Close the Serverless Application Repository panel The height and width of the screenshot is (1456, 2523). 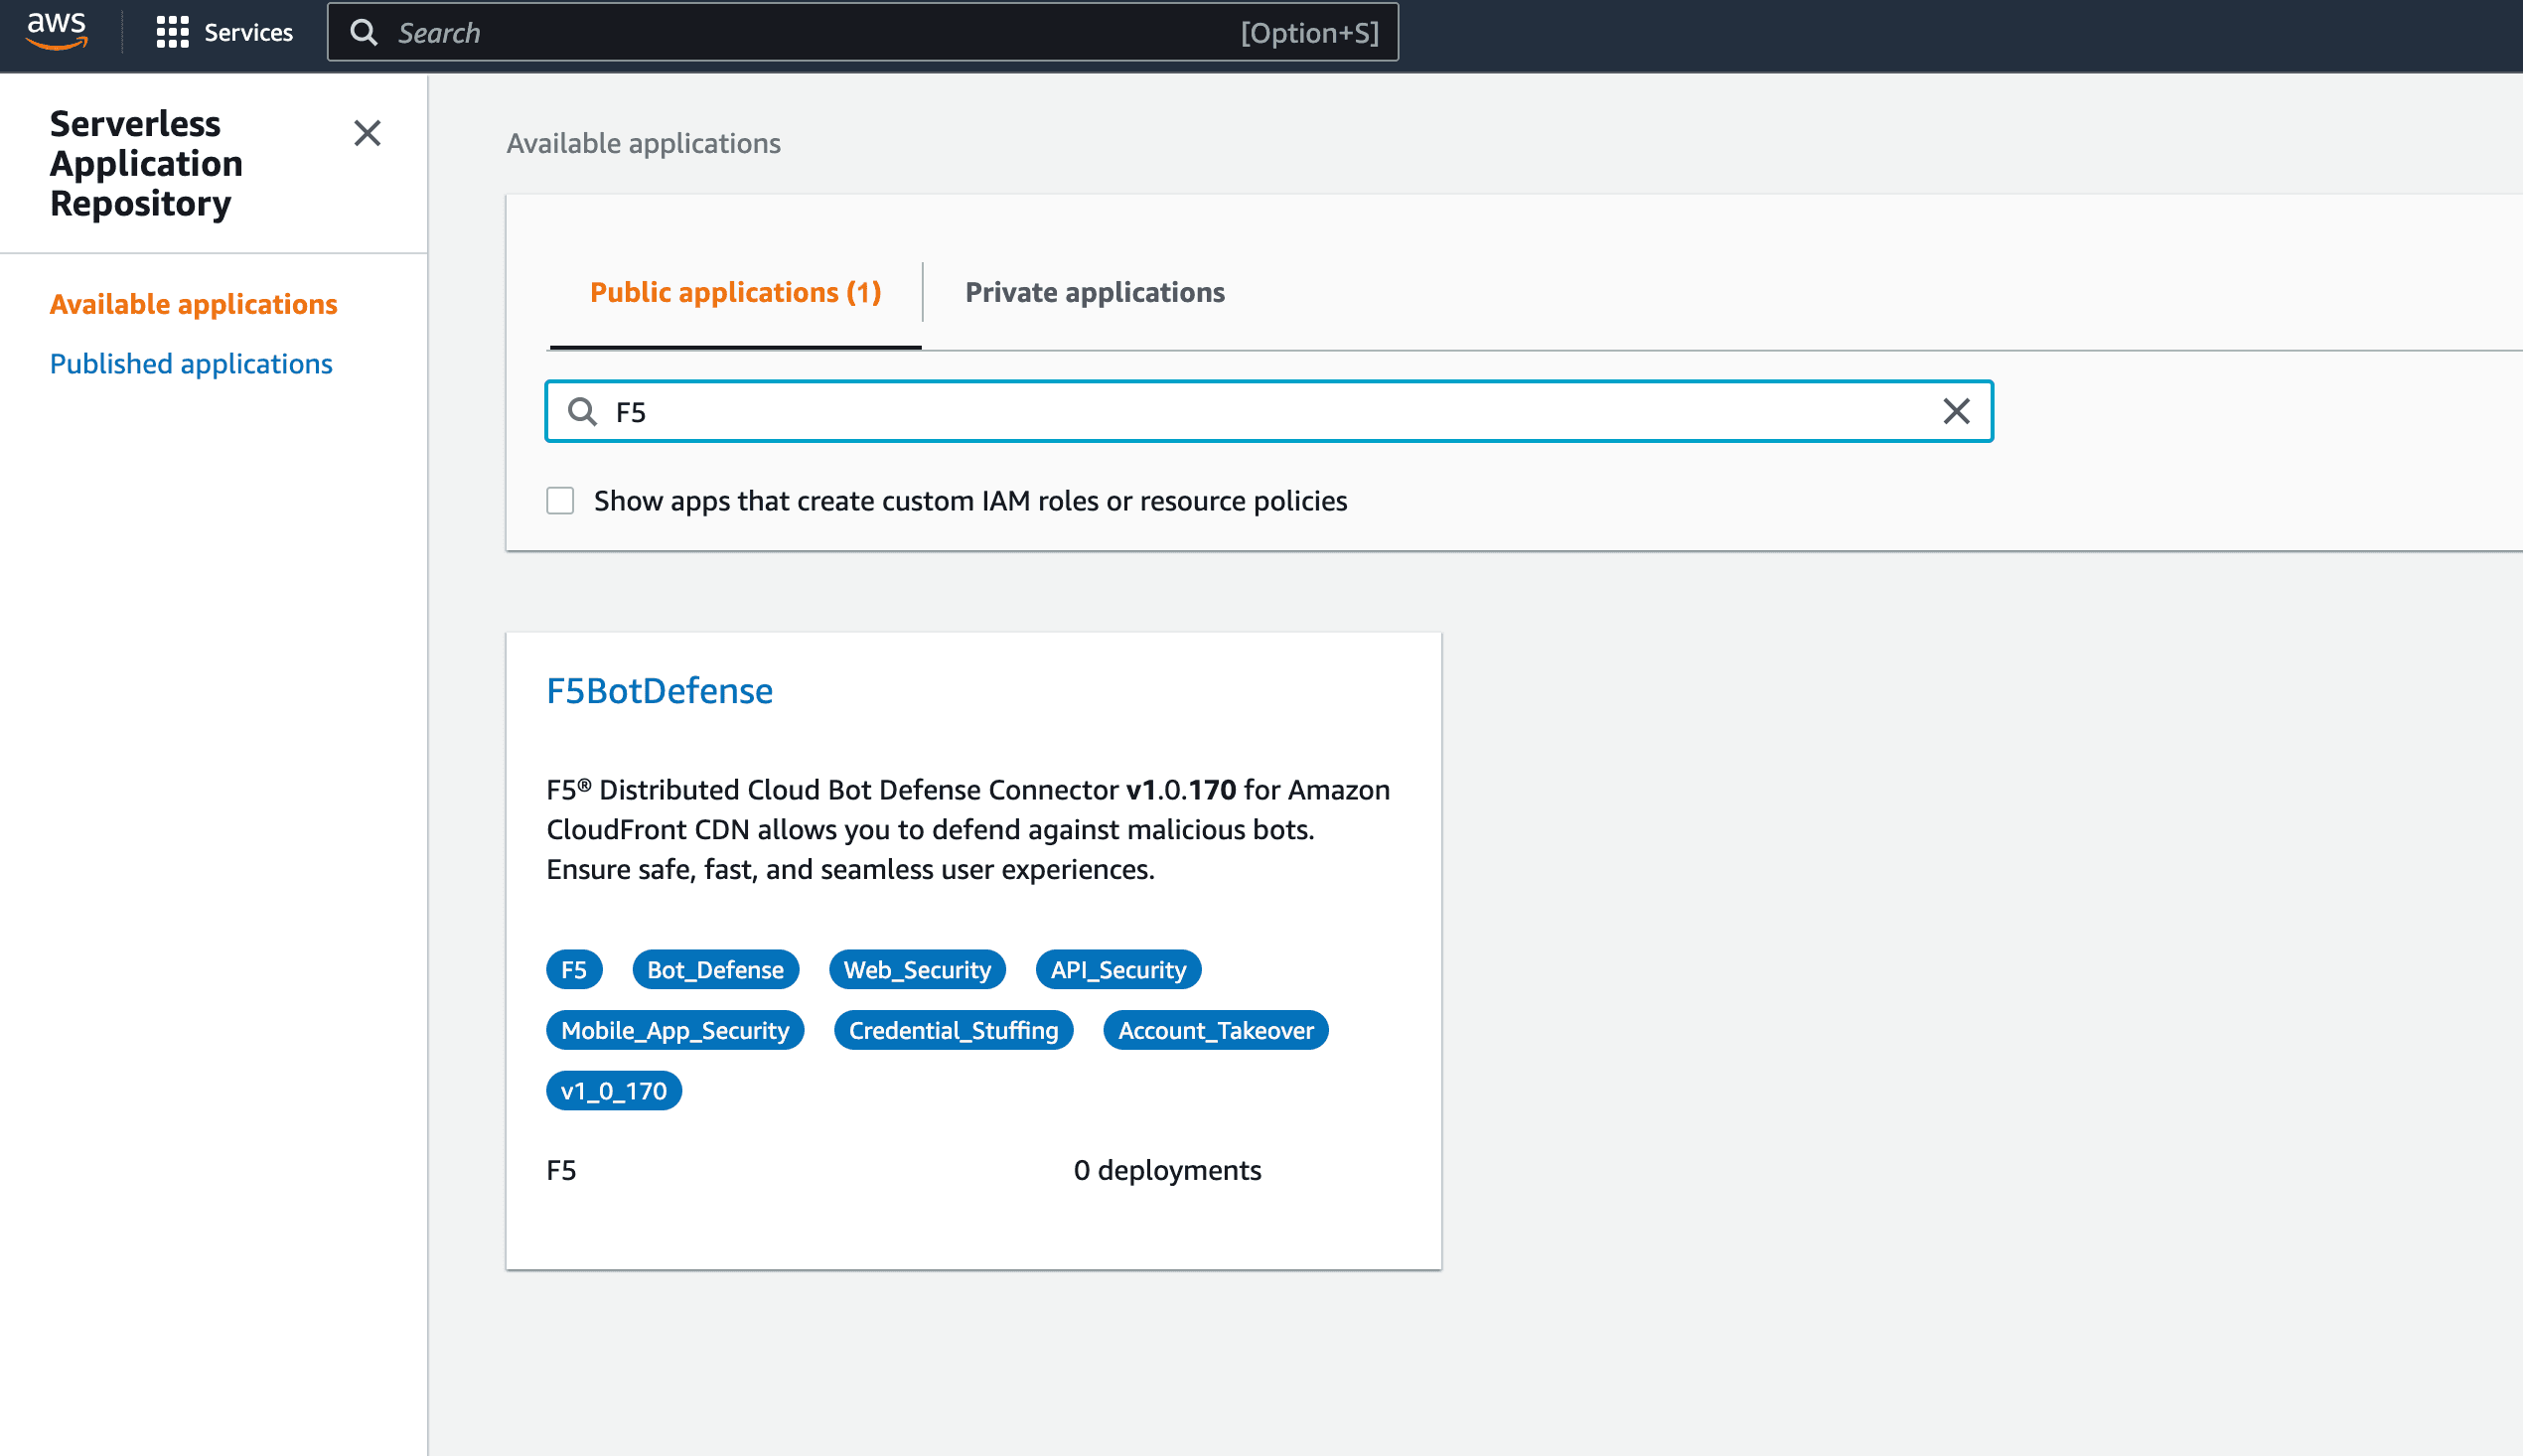(367, 134)
